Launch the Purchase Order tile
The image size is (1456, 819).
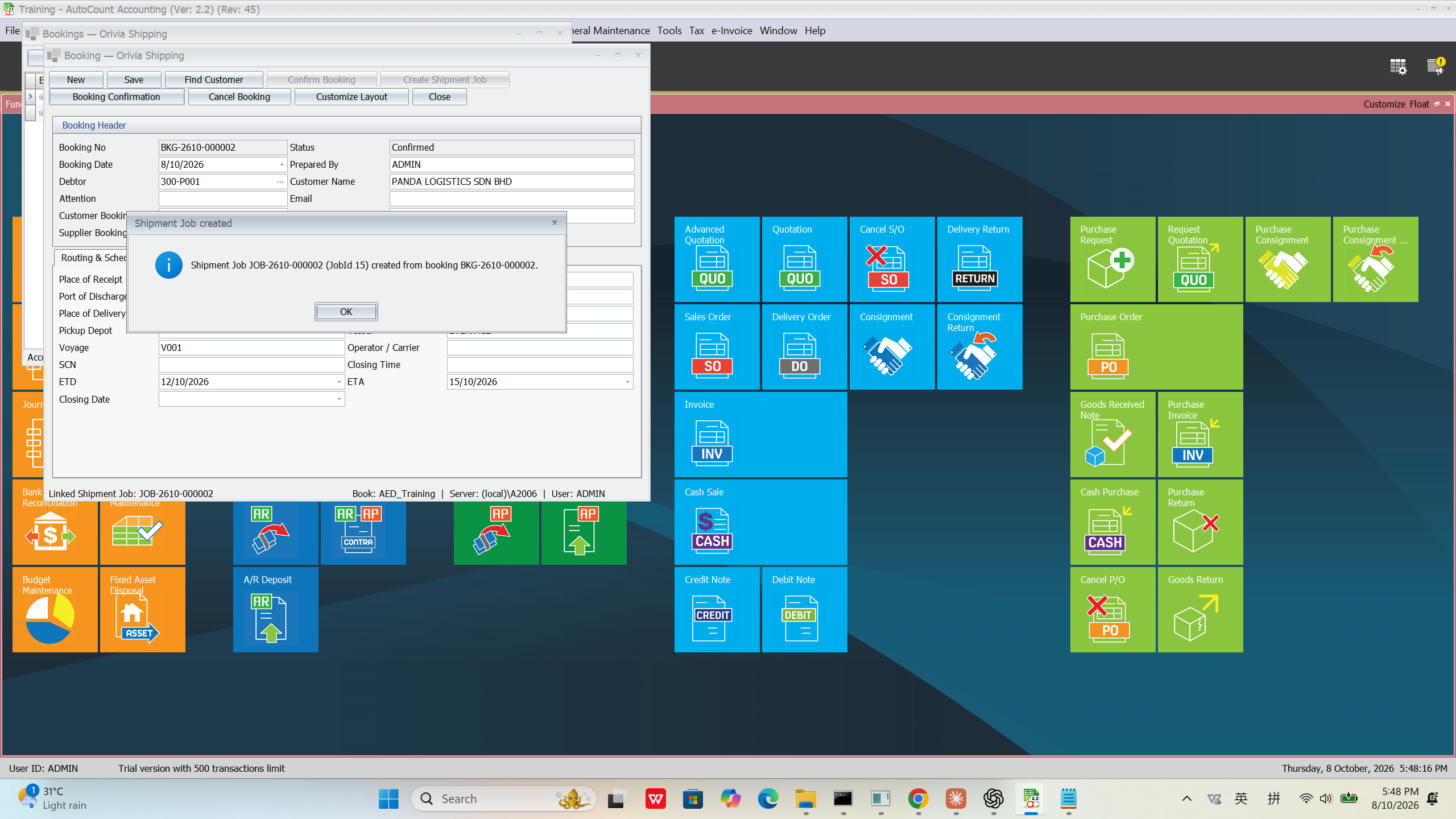click(1157, 347)
